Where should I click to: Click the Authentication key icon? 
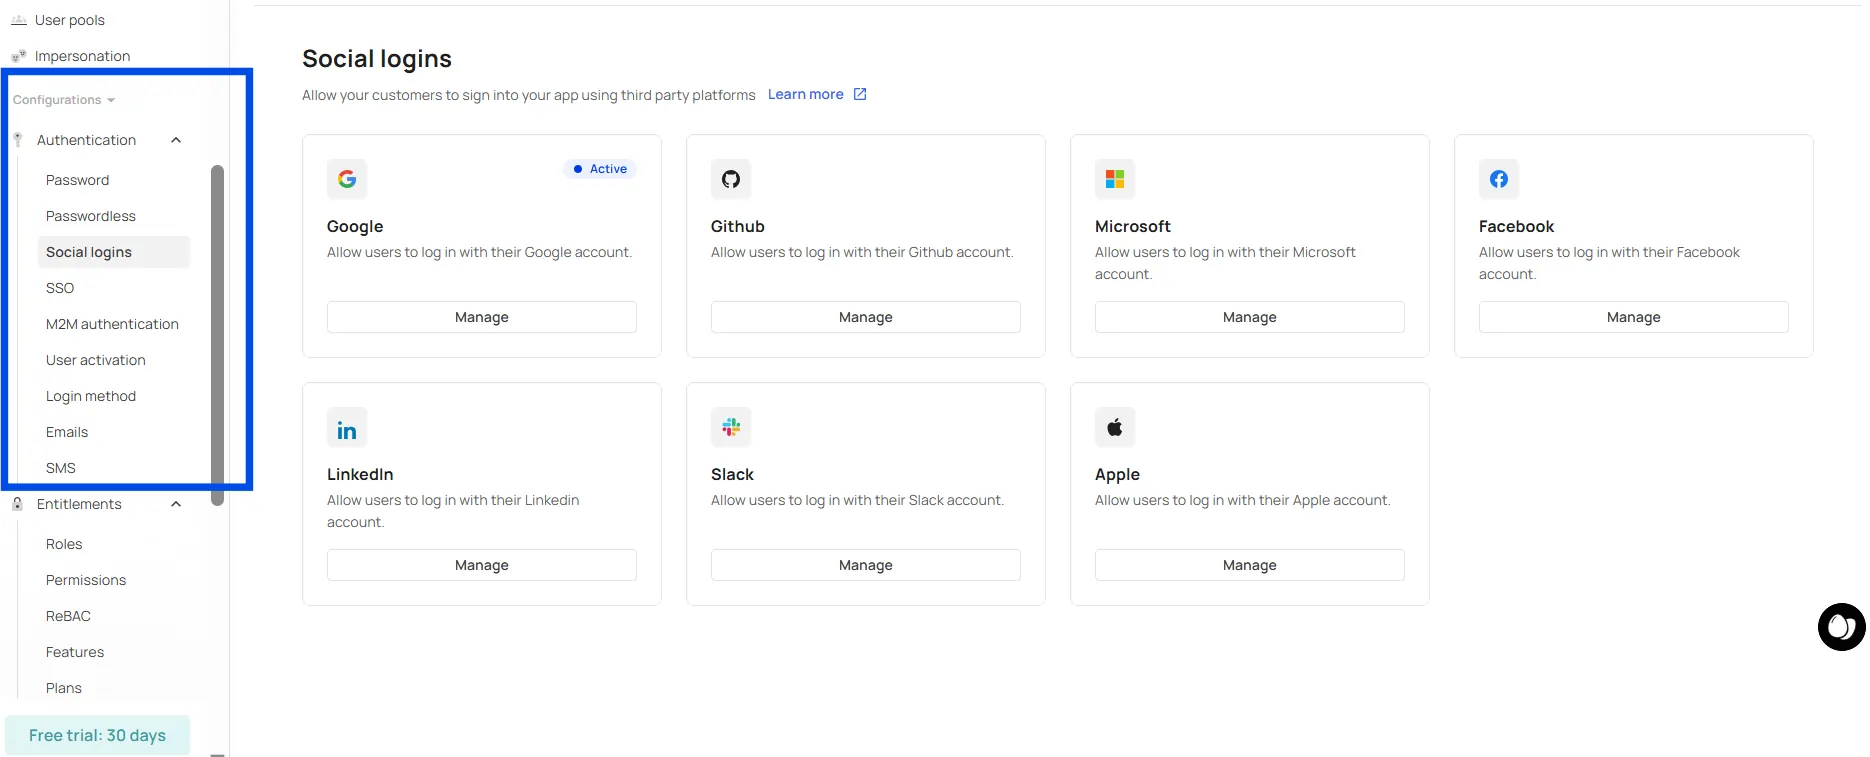coord(18,140)
